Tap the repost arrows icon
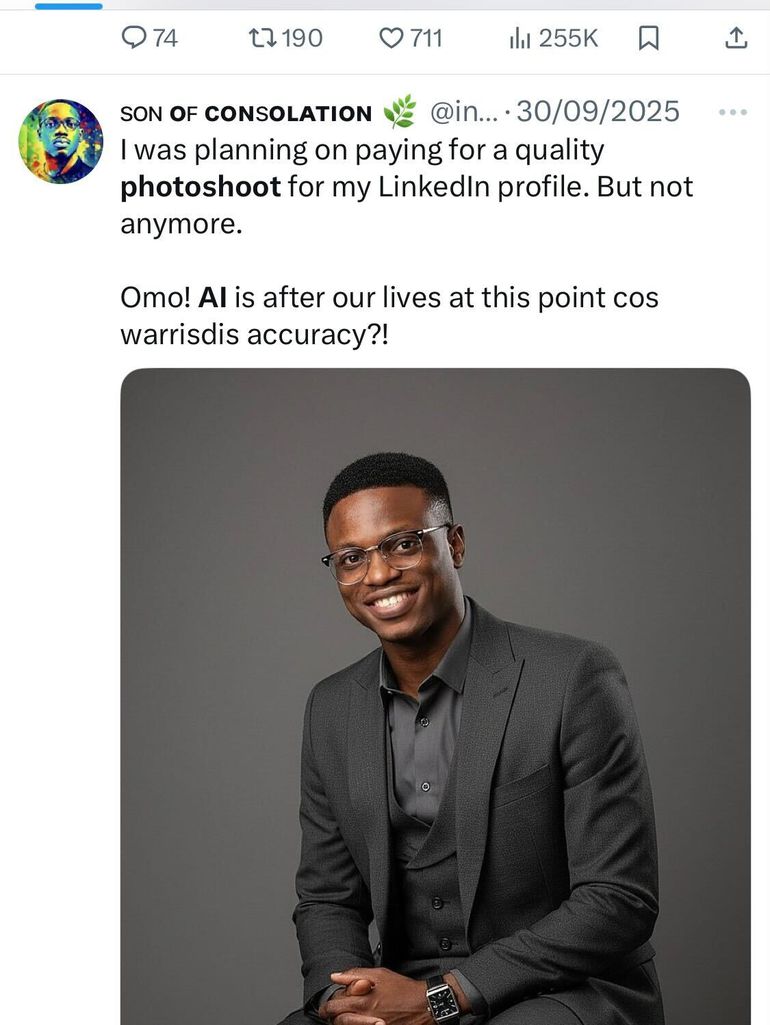Image resolution: width=770 pixels, height=1025 pixels. coord(261,38)
